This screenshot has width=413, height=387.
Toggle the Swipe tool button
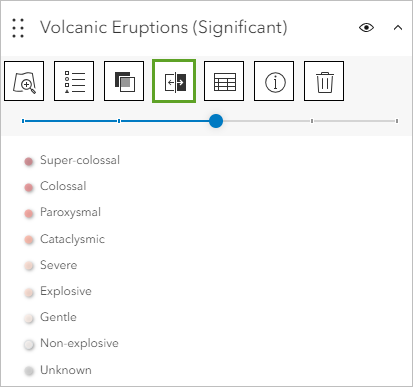(x=174, y=81)
